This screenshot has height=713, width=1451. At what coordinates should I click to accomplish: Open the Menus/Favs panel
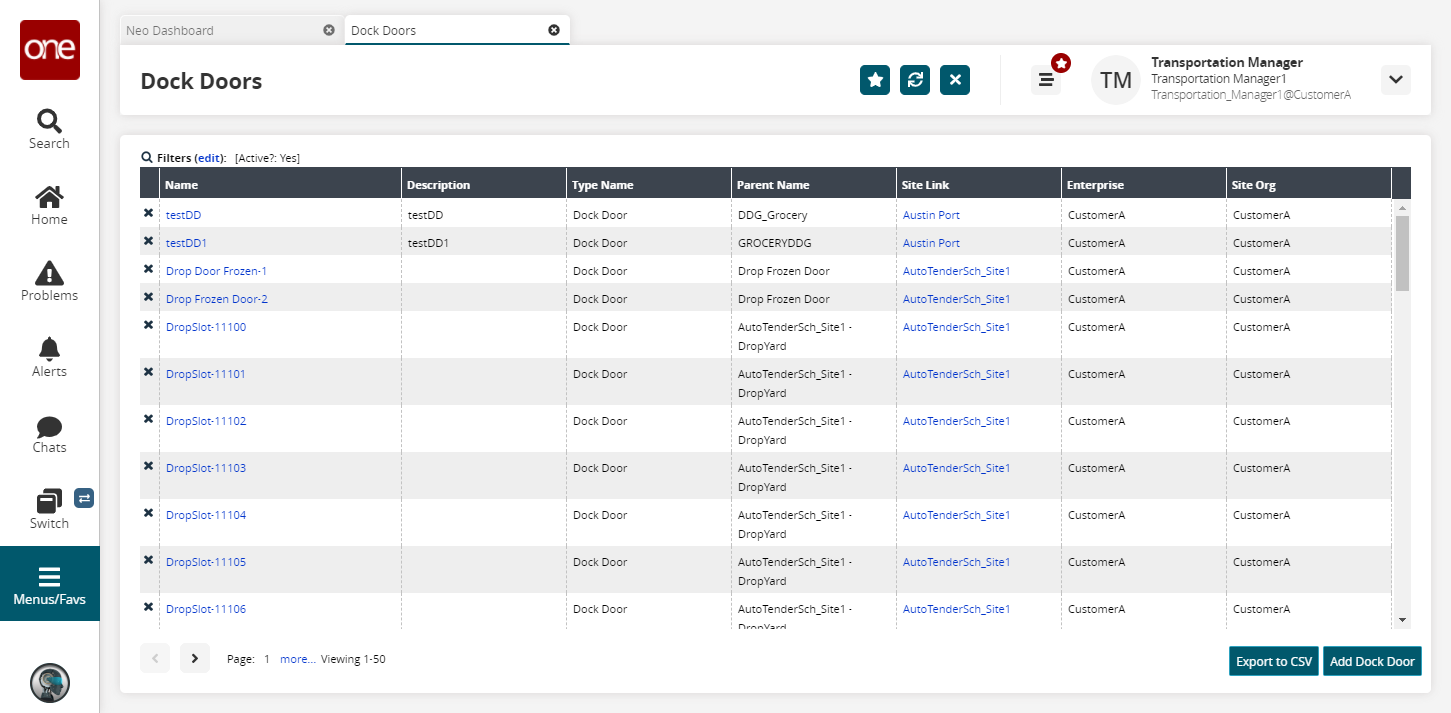point(49,585)
